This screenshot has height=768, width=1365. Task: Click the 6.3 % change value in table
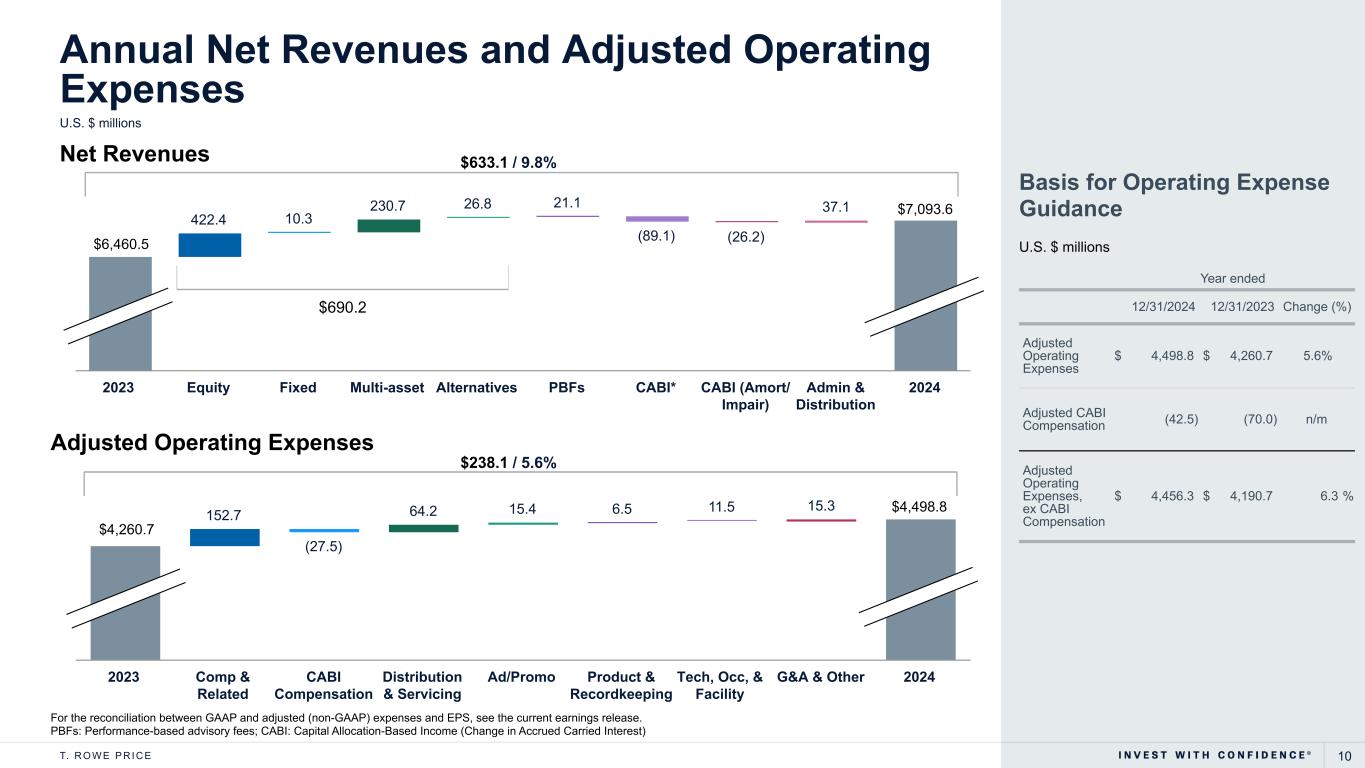coord(1334,495)
